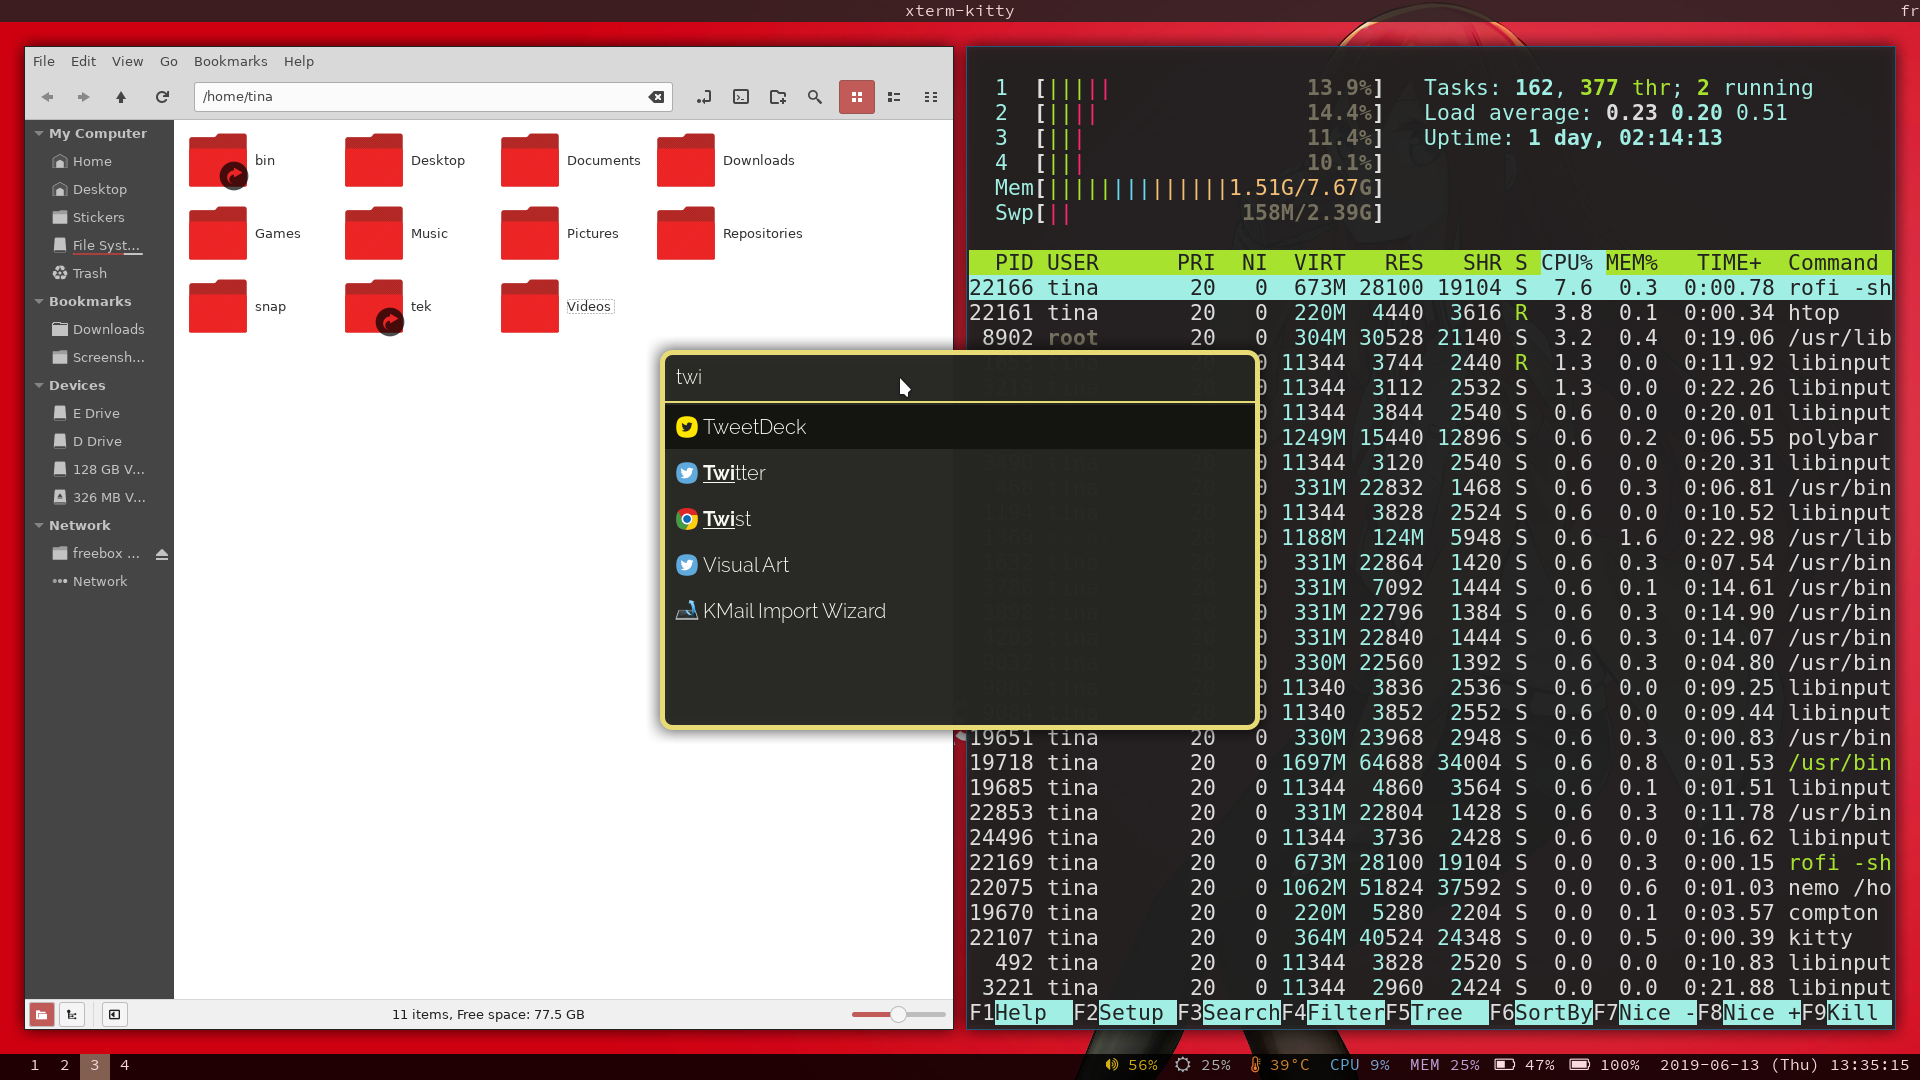Select the Music folder icon
Screen dimensions: 1920x1080
pyautogui.click(x=374, y=233)
